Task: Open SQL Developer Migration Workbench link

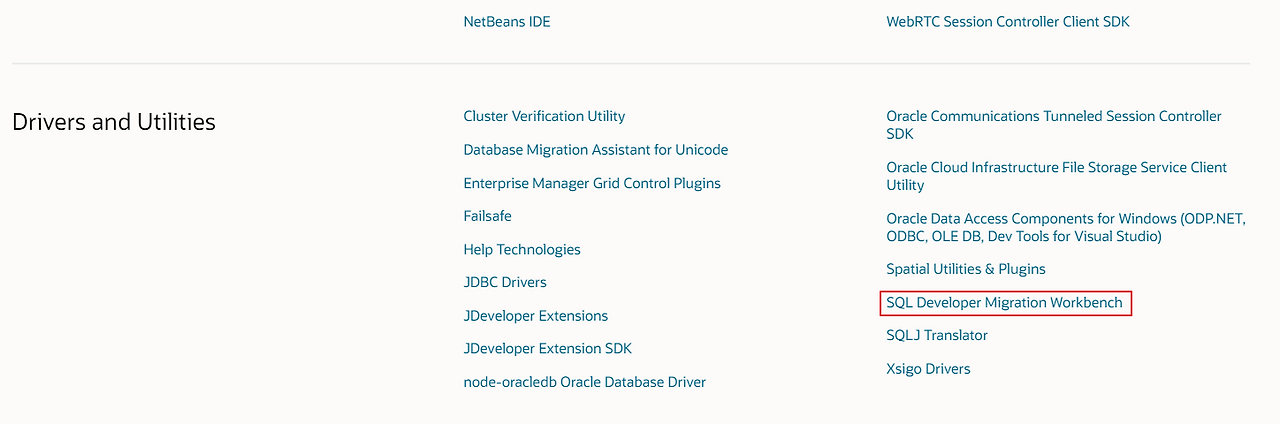Action: (x=1005, y=302)
